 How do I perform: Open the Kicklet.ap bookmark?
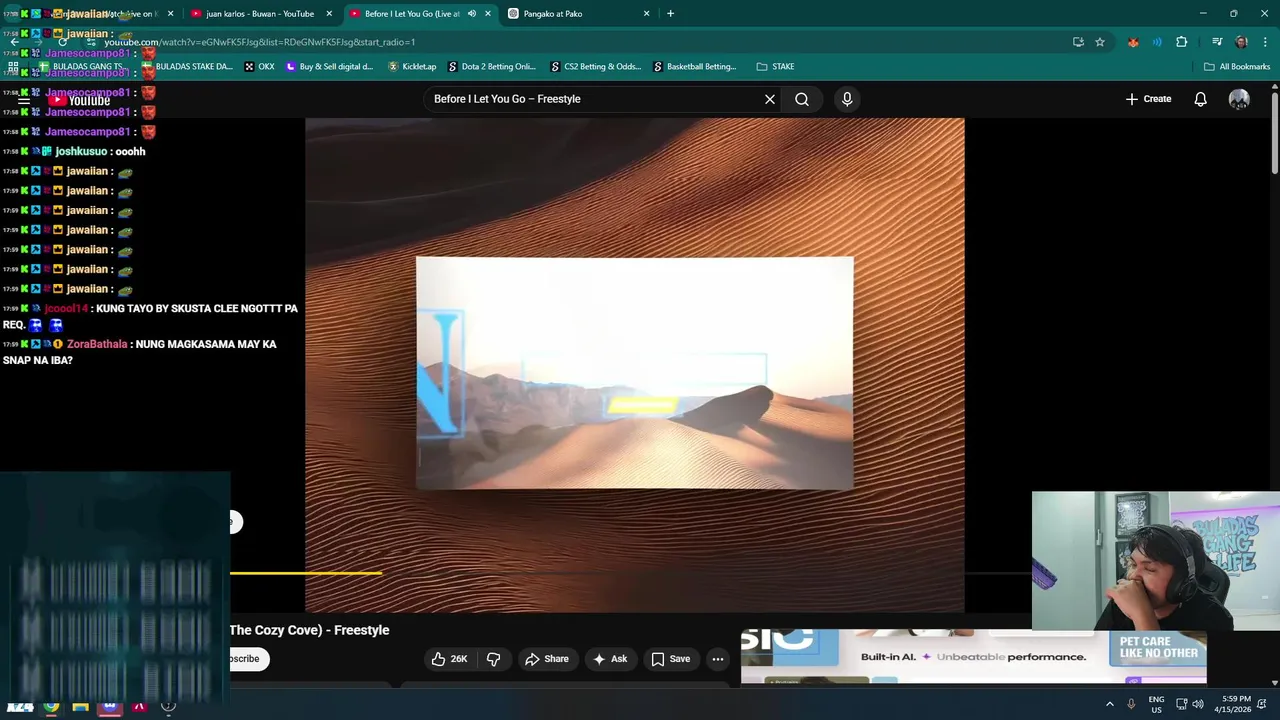412,67
